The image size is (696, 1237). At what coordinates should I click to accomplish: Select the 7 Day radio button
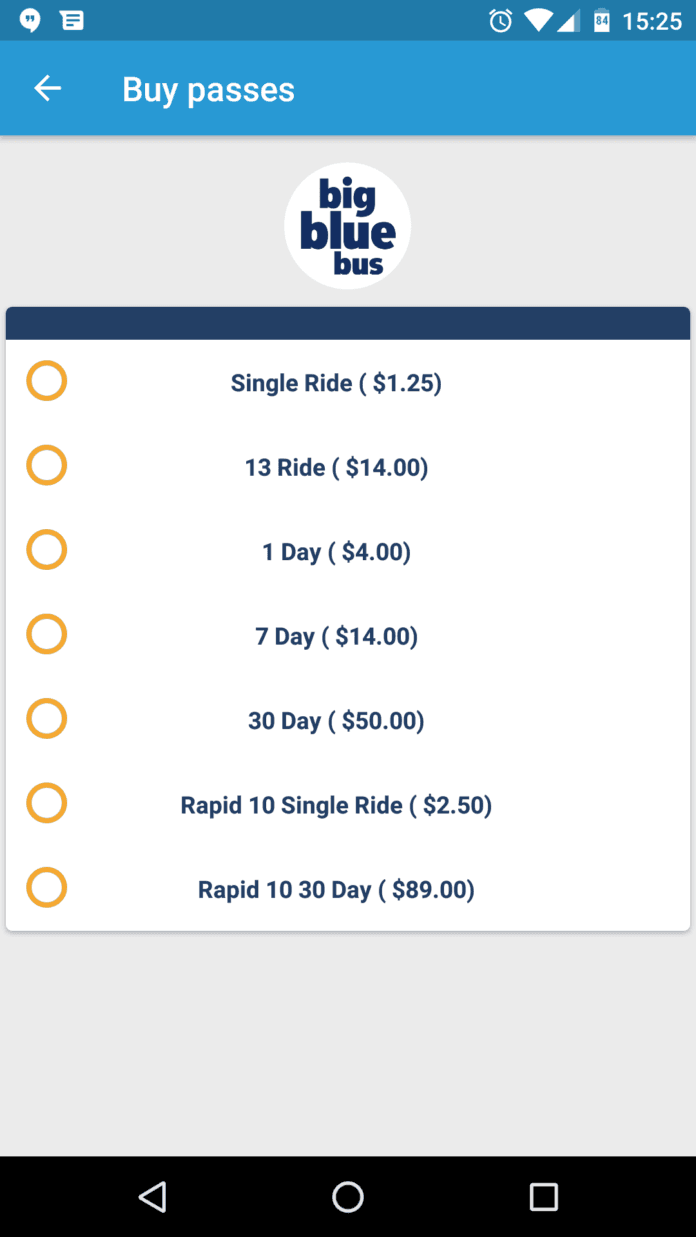tap(46, 634)
